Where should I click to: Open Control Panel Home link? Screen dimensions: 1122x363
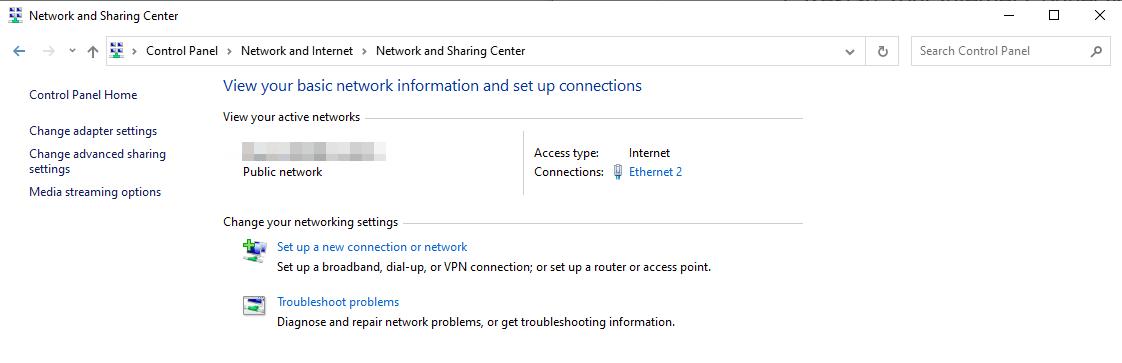click(x=83, y=95)
